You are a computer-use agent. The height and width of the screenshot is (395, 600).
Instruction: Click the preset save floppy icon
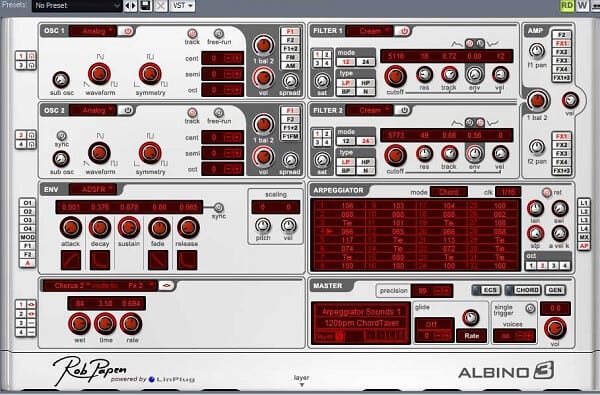pyautogui.click(x=146, y=6)
